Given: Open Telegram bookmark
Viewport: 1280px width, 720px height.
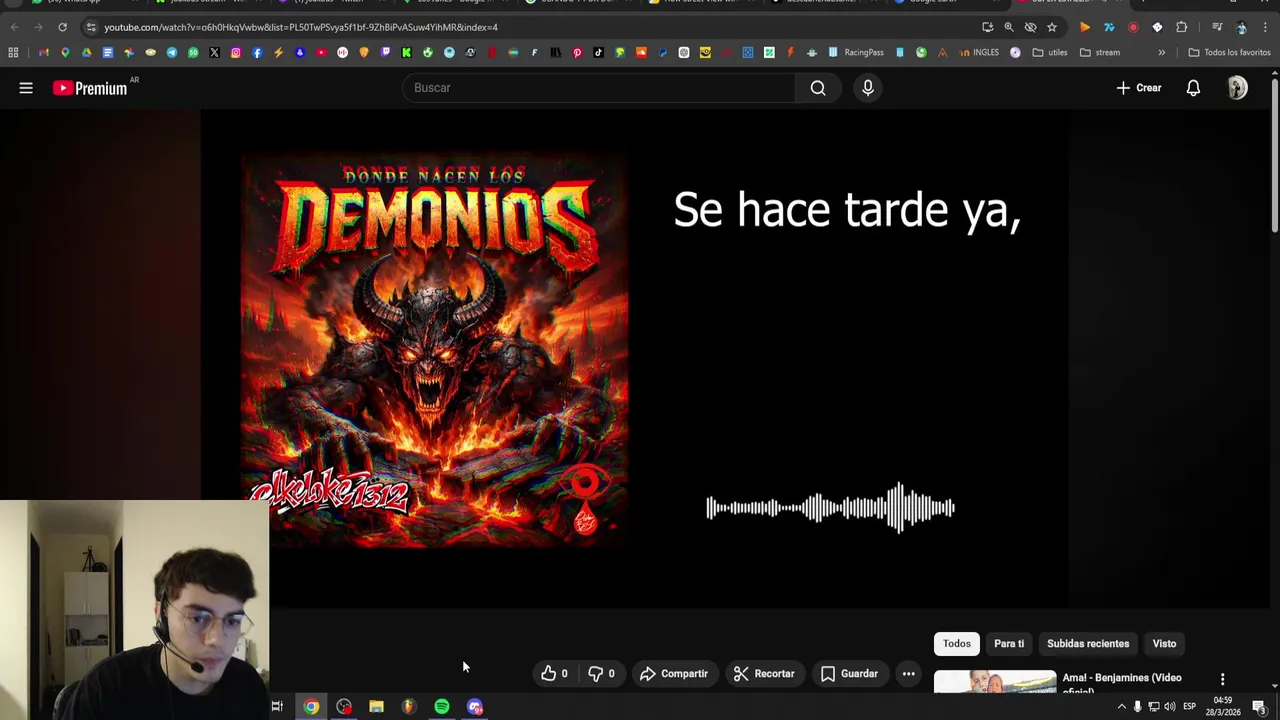Looking at the screenshot, I should [x=172, y=52].
